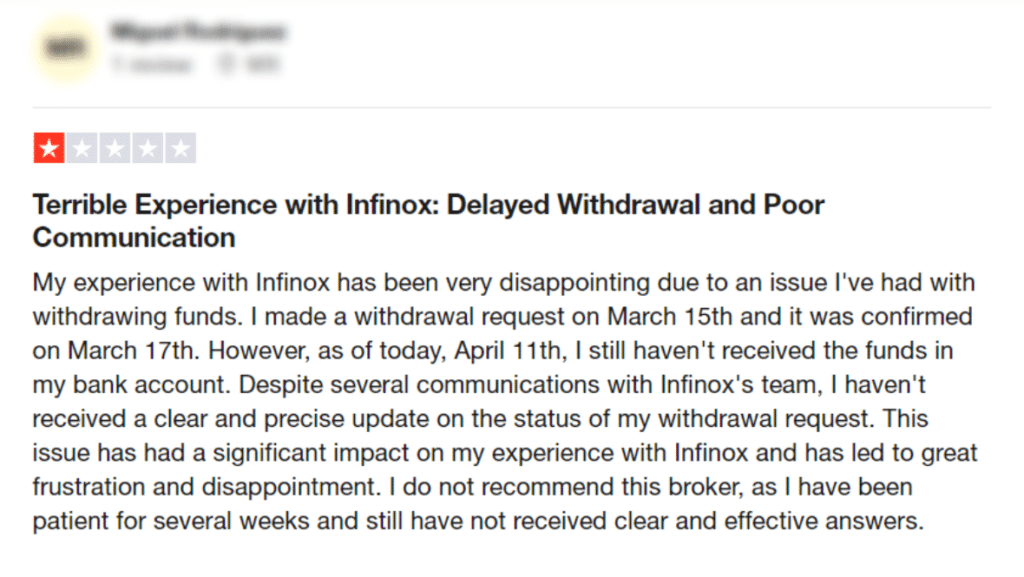Image resolution: width=1024 pixels, height=577 pixels.
Task: Select the review body paragraph
Action: pos(500,400)
